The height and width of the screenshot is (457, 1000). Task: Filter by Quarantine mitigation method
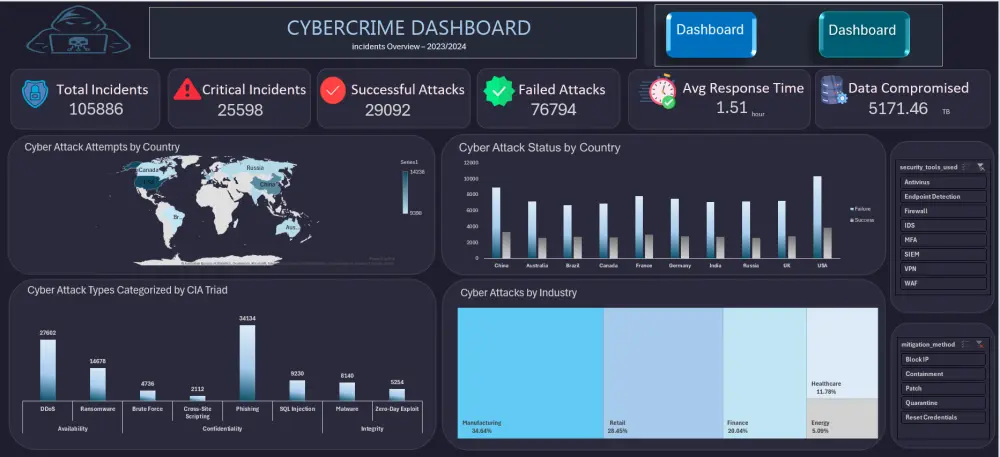(x=943, y=403)
